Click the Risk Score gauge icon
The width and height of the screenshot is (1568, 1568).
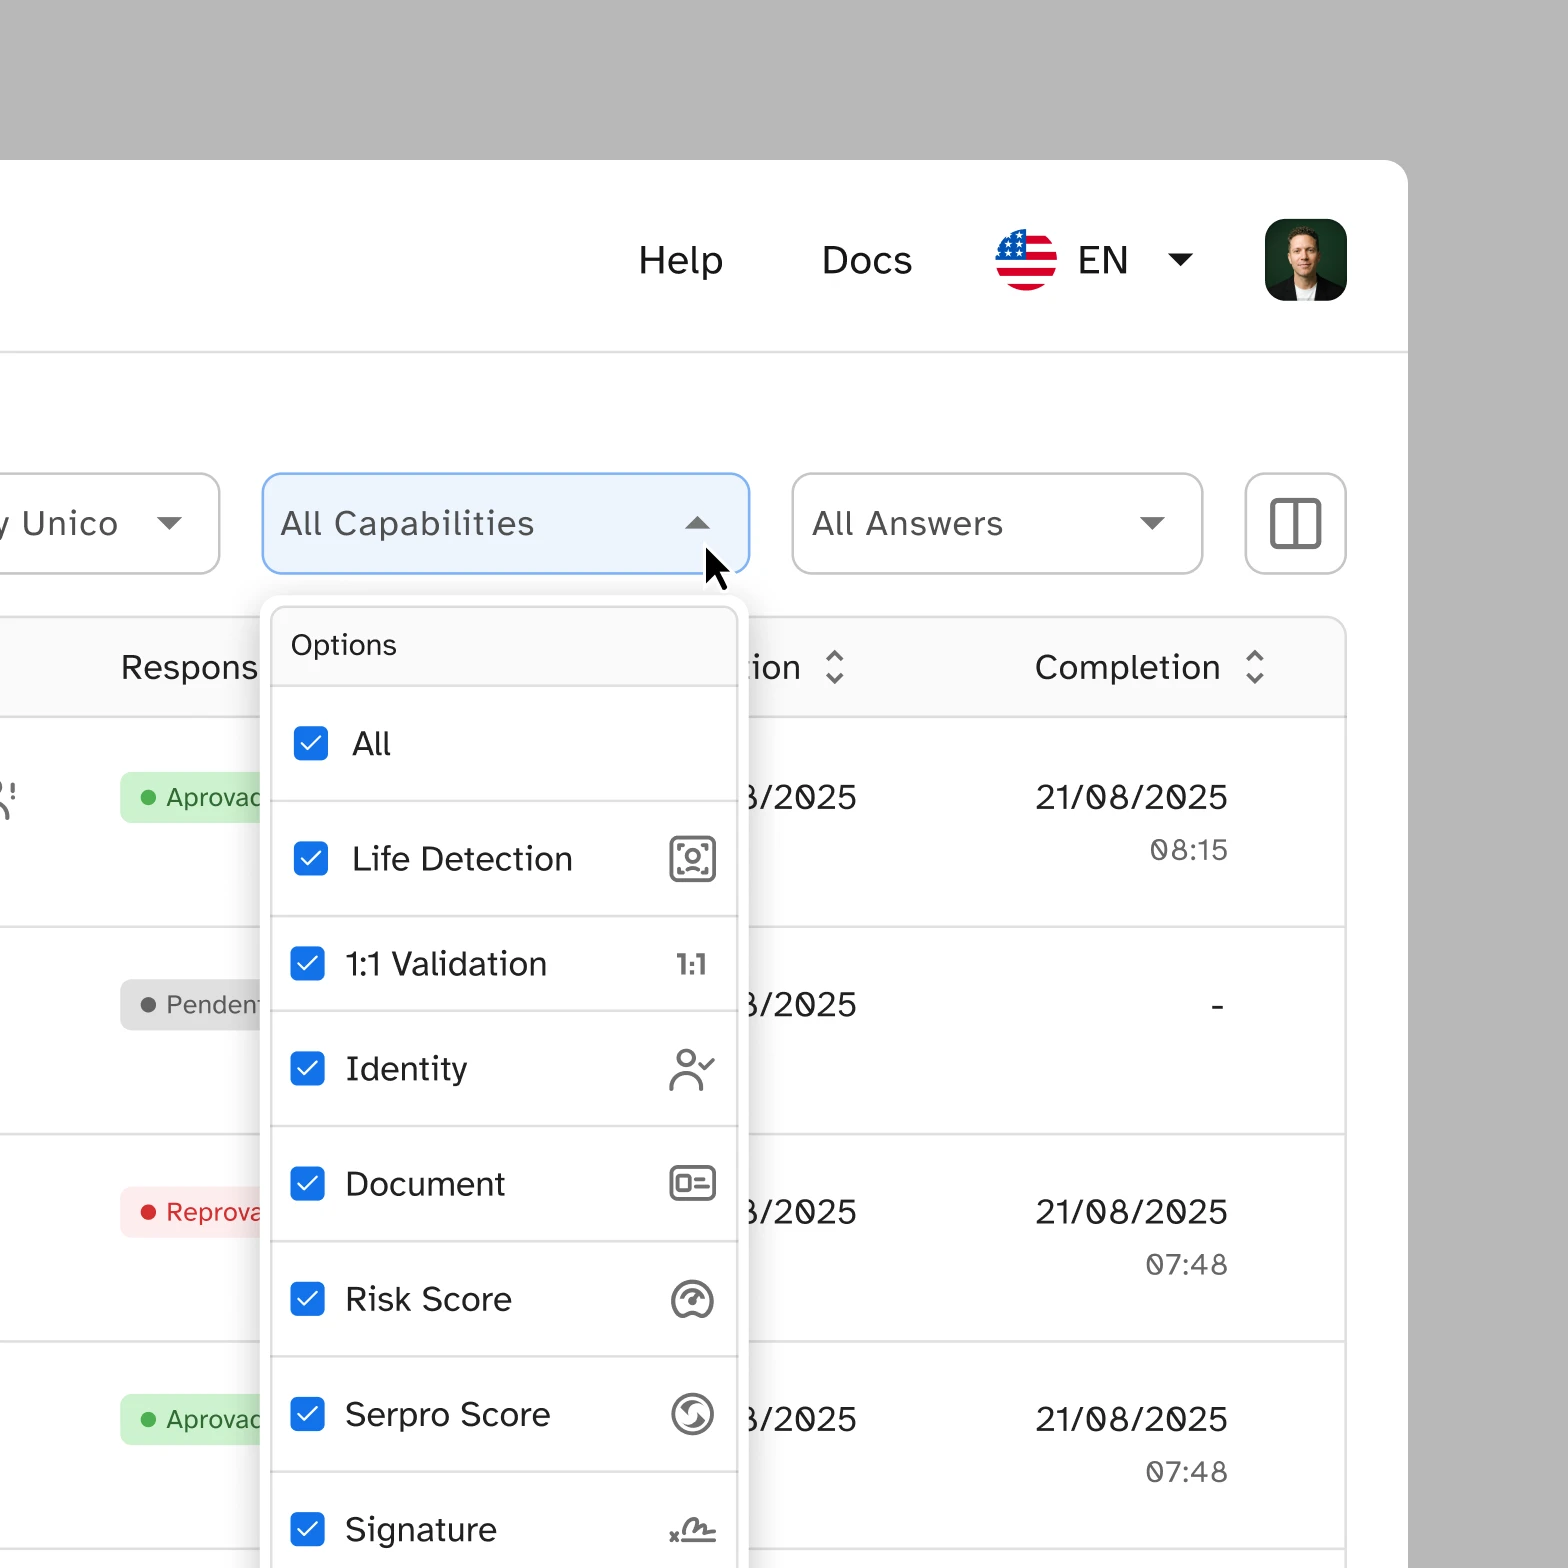pos(692,1299)
